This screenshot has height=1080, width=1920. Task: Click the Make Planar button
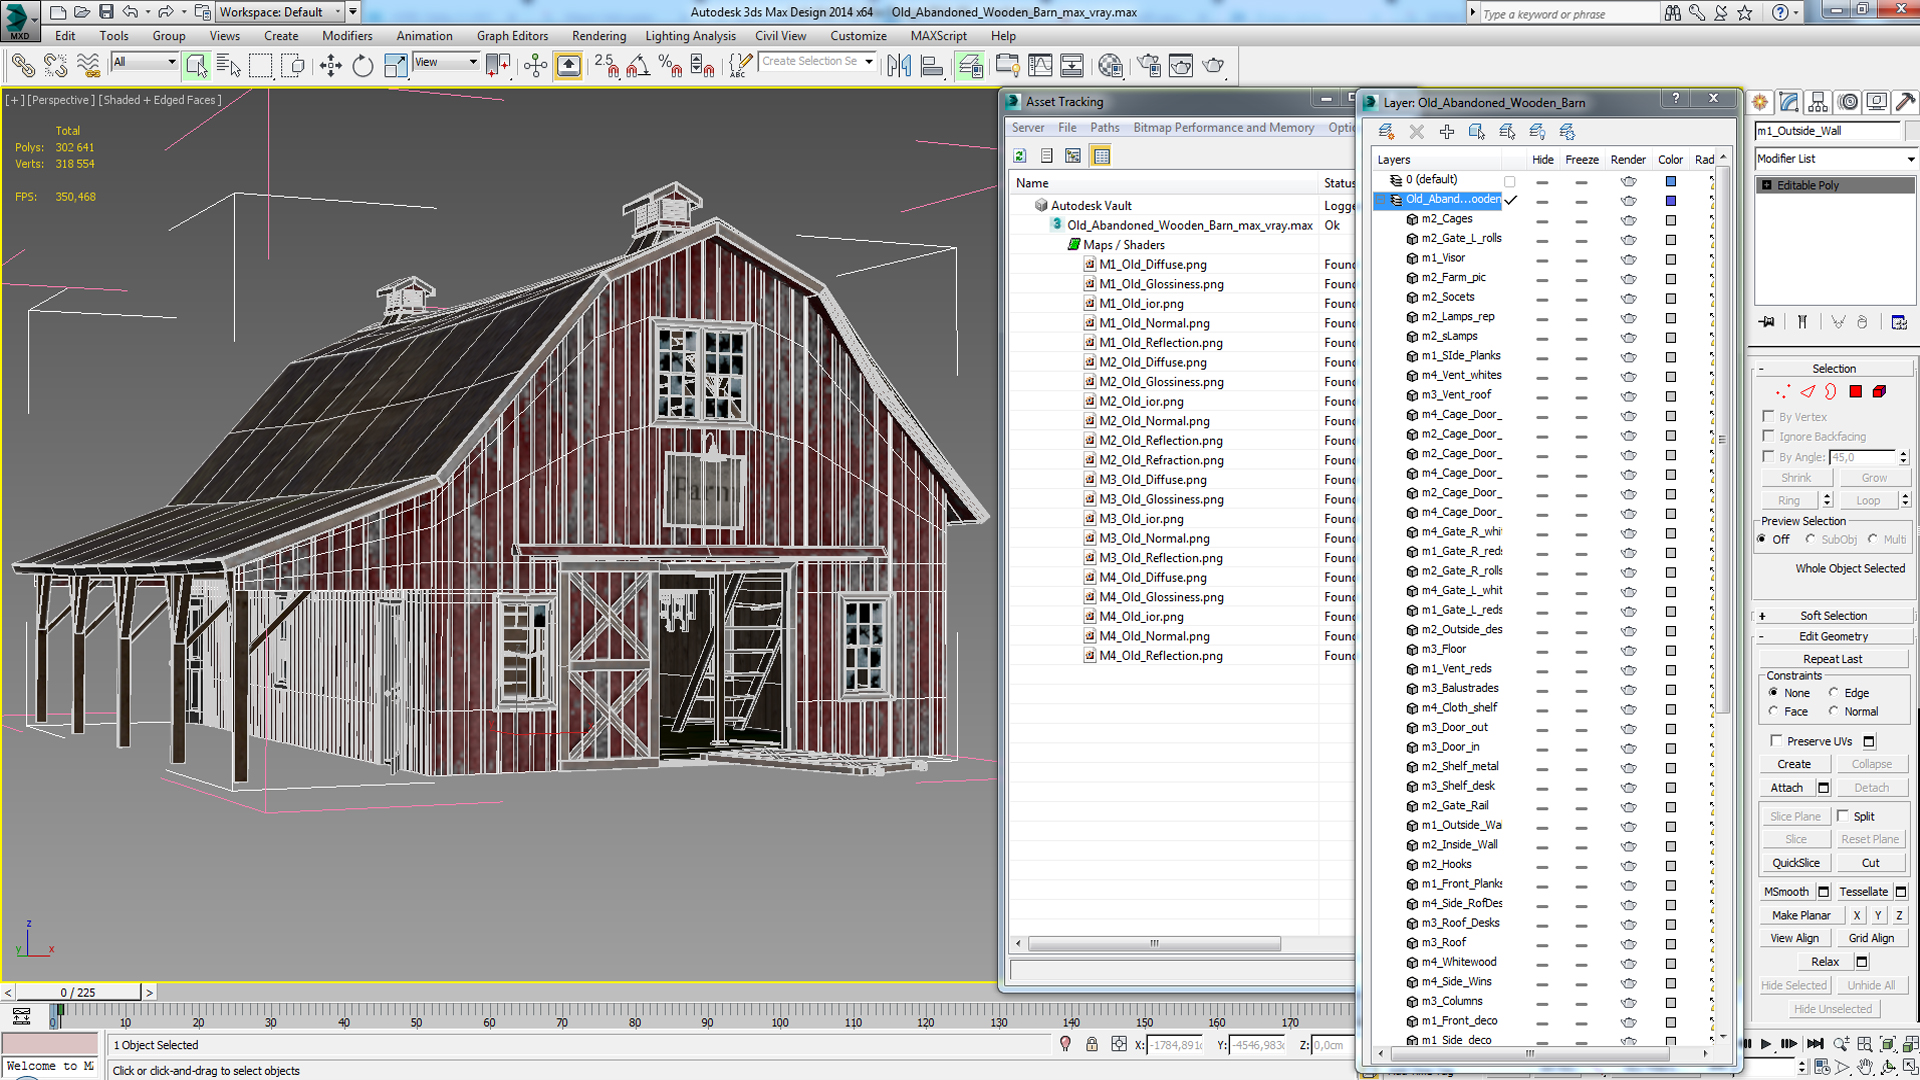coord(1801,915)
